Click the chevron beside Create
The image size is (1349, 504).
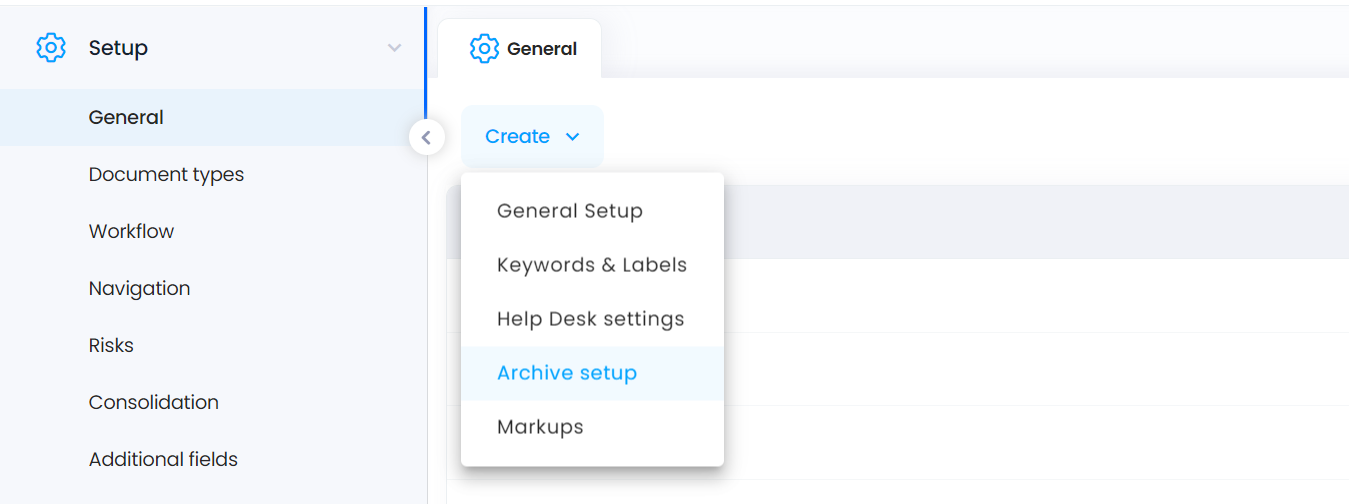[573, 137]
